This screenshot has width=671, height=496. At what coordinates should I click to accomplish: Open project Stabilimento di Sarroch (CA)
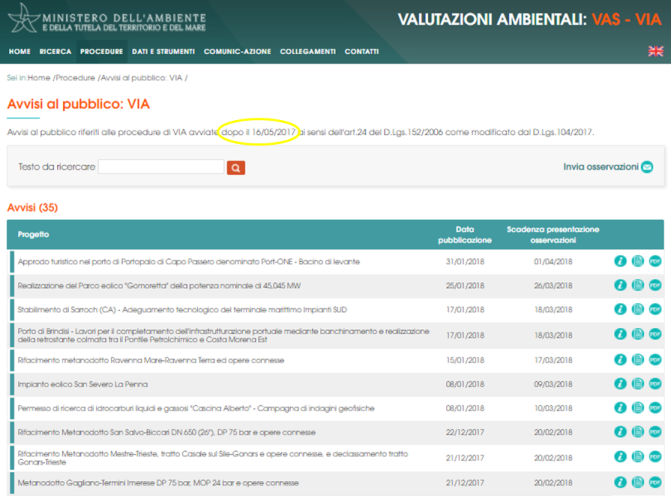[182, 309]
